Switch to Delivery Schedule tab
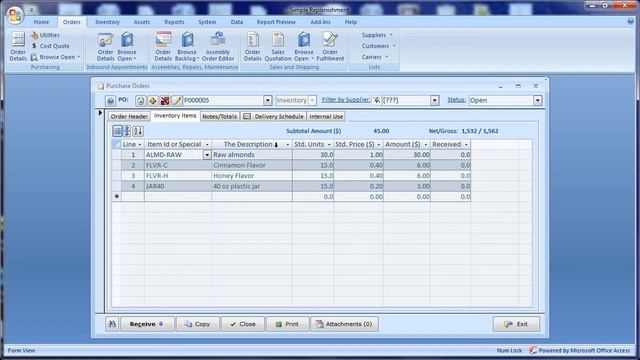Viewport: 640px width, 360px height. [273, 116]
